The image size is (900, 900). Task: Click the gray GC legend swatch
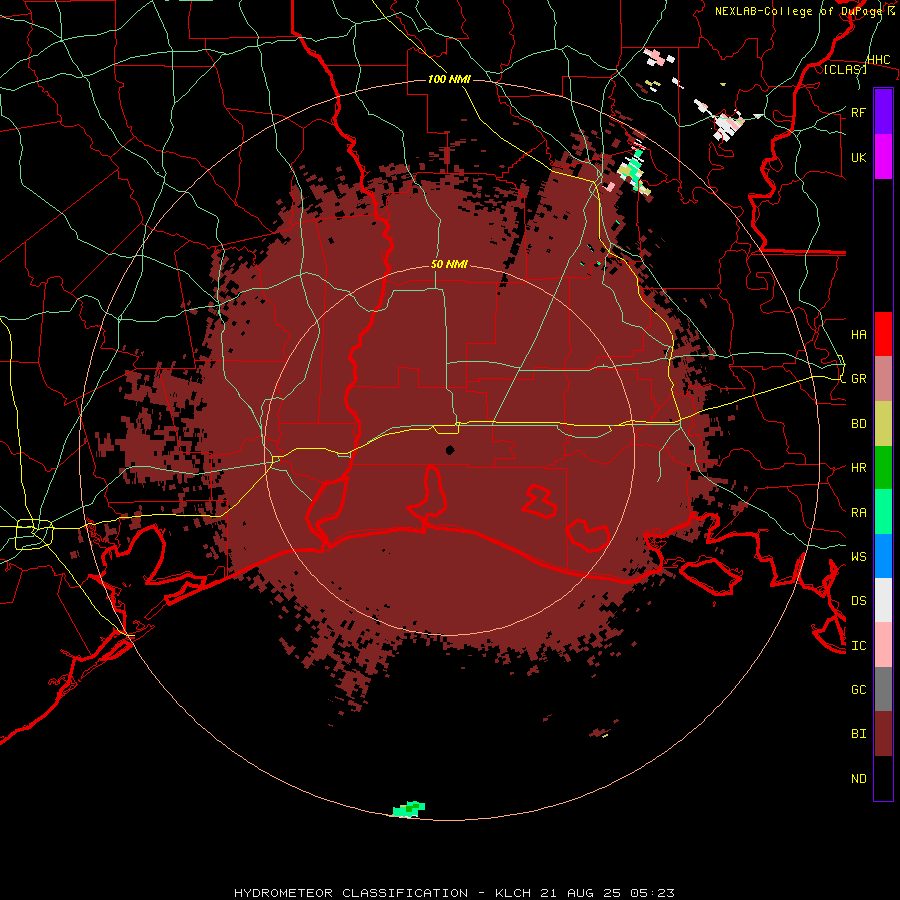point(883,689)
